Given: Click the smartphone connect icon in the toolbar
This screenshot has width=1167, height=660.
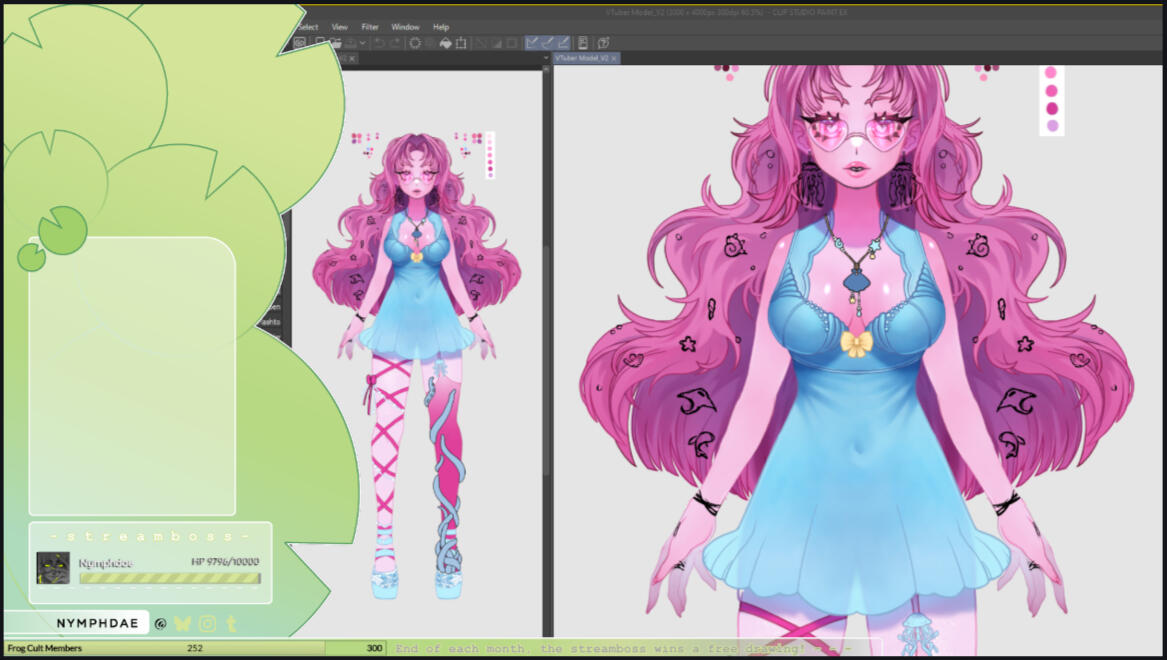Looking at the screenshot, I should coord(583,43).
